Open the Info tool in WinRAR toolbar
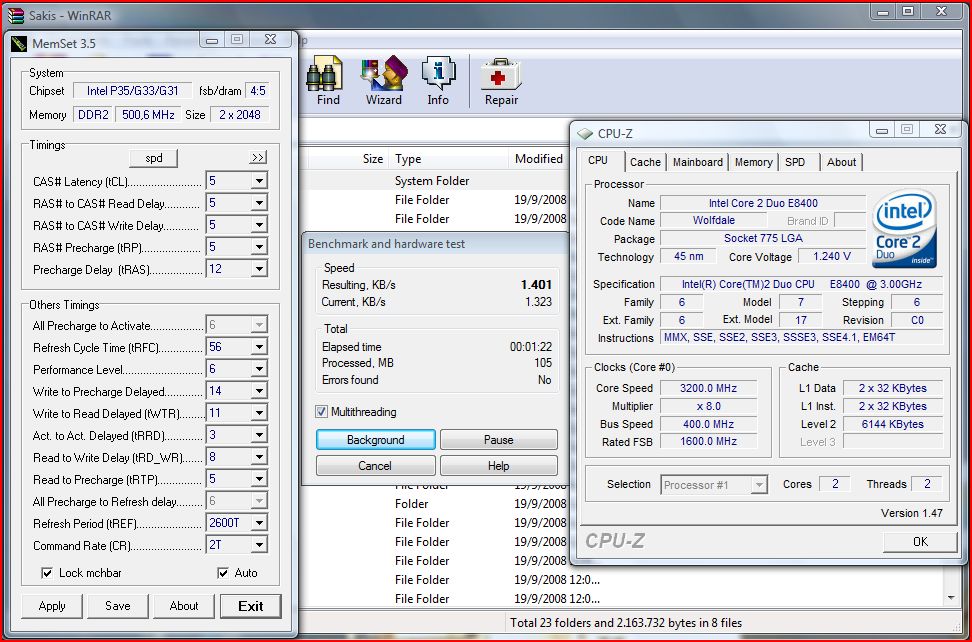The height and width of the screenshot is (642, 972). (438, 81)
